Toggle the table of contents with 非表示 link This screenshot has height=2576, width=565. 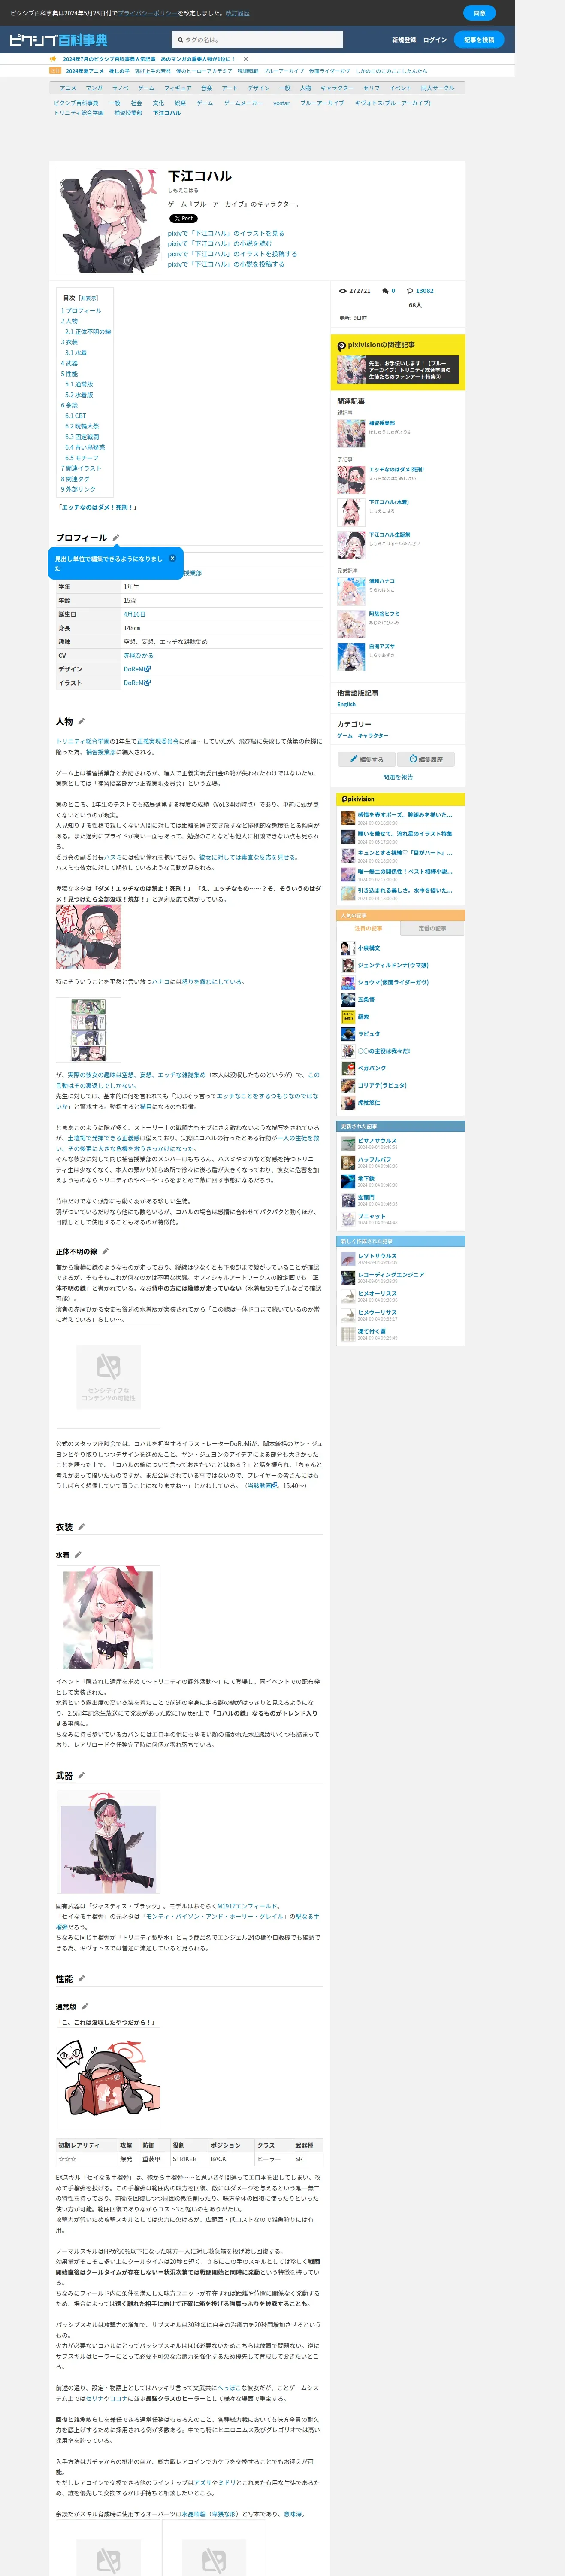[x=89, y=298]
